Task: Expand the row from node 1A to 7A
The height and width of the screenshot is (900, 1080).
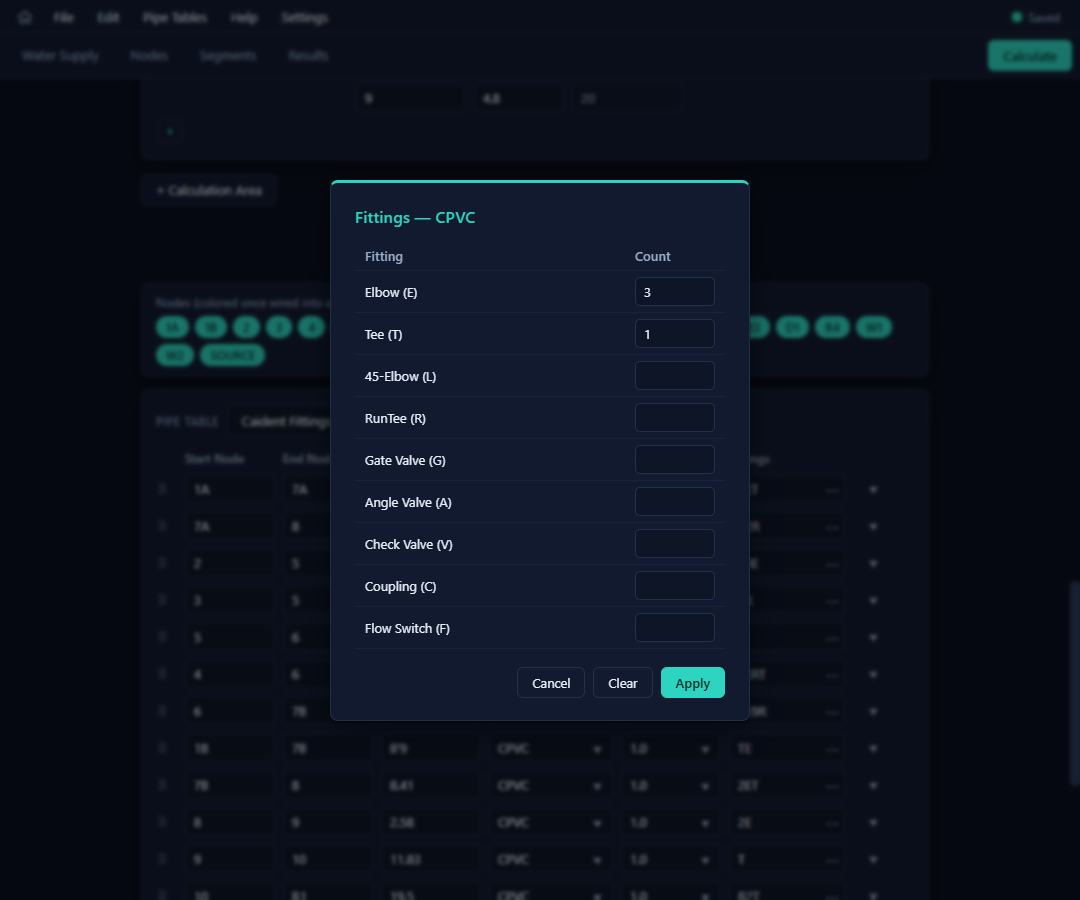Action: click(x=873, y=490)
